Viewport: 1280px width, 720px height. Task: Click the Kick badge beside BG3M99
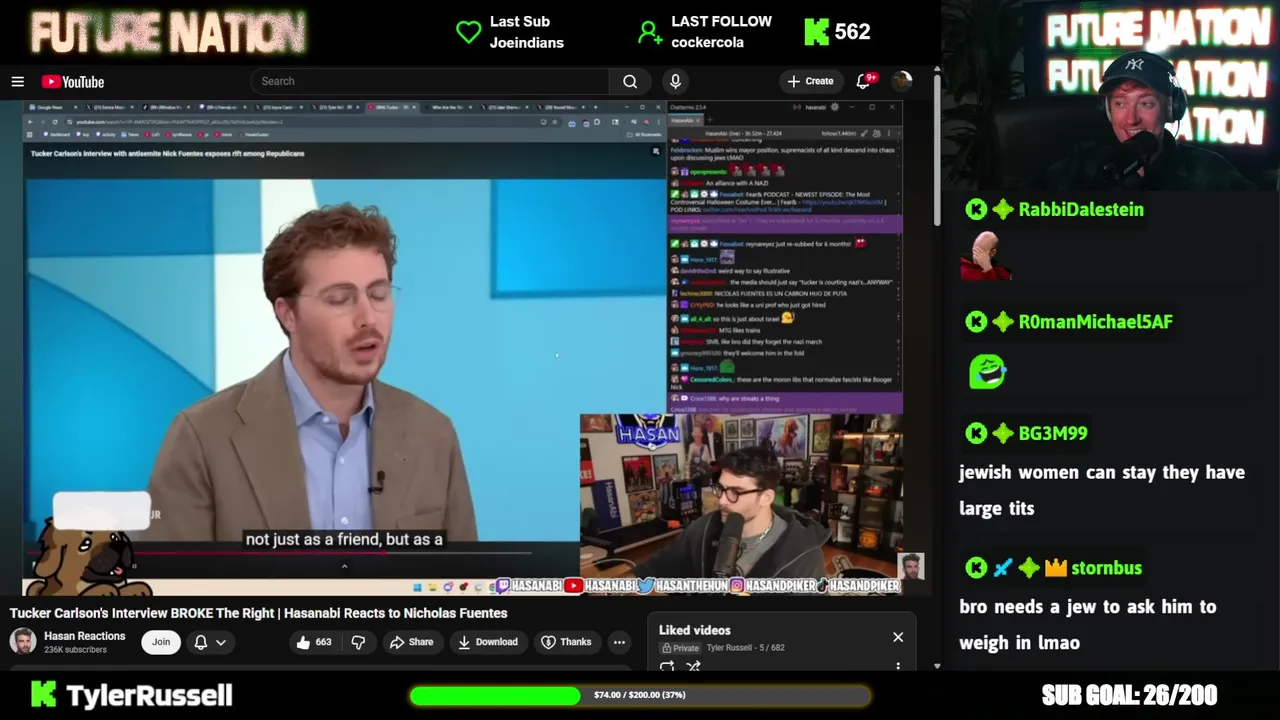pos(976,433)
